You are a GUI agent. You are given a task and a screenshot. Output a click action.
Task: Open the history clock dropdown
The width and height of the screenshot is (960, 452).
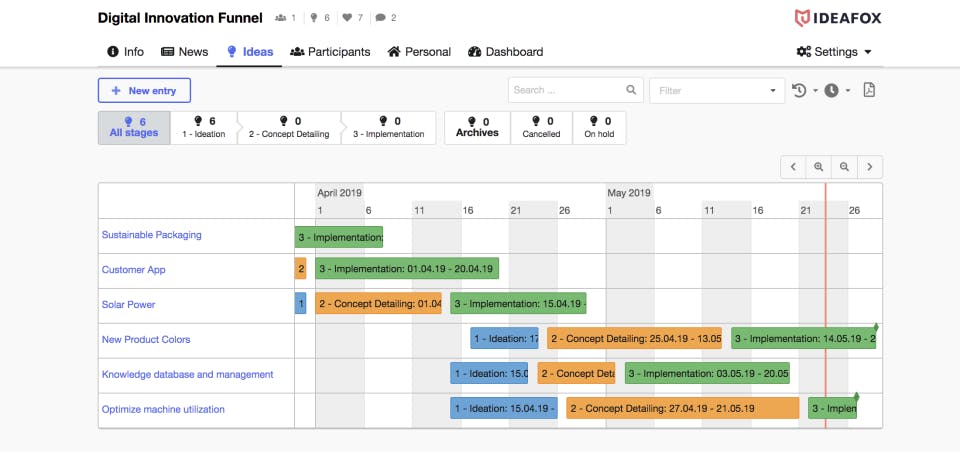pos(804,90)
